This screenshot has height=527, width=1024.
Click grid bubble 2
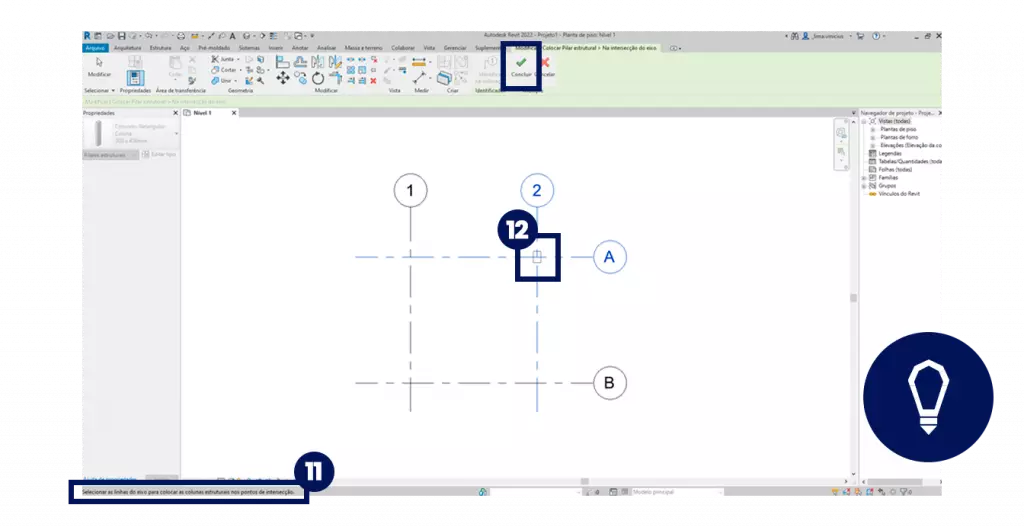pos(537,191)
